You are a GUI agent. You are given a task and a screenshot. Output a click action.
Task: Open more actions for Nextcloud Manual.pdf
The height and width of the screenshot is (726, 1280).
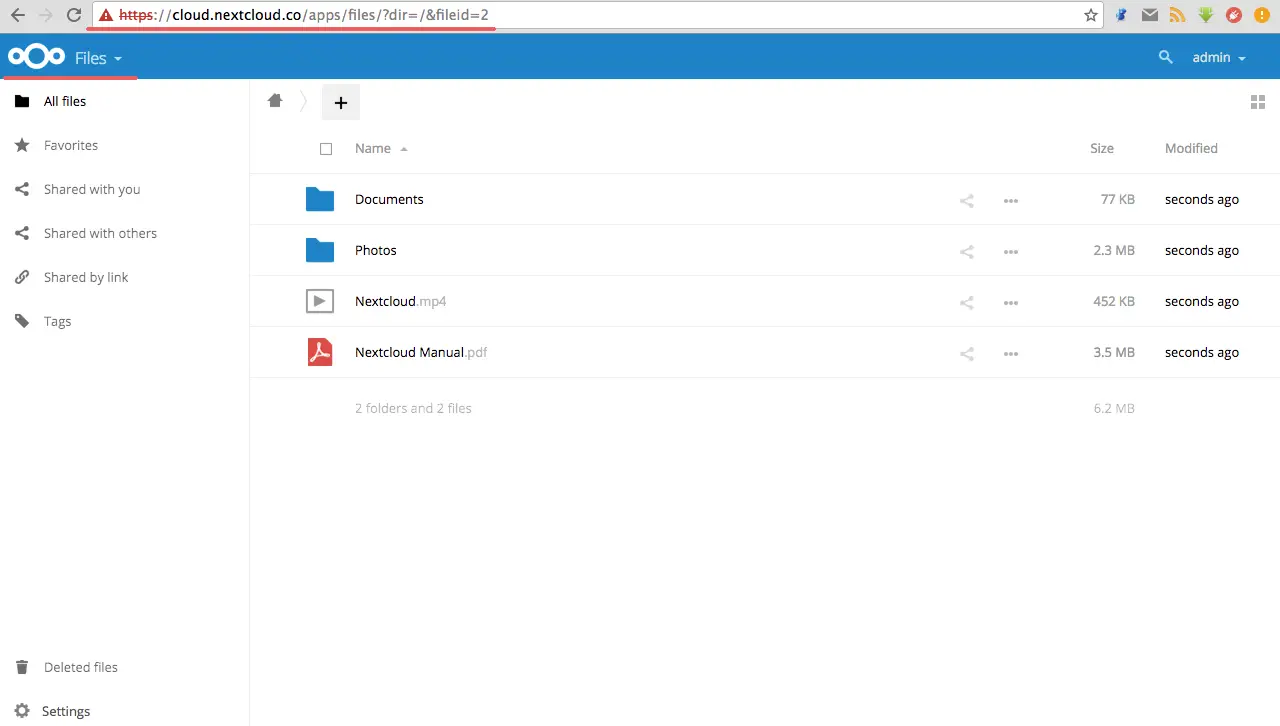click(1011, 354)
